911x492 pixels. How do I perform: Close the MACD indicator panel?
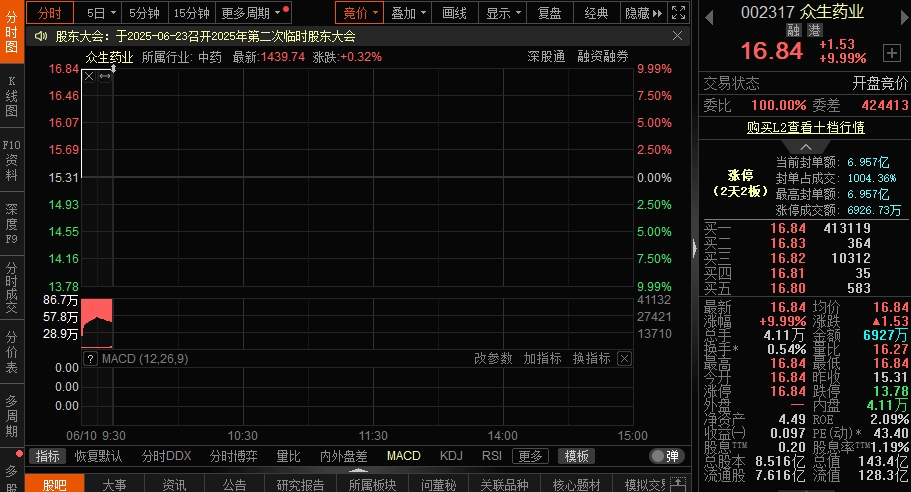click(625, 359)
